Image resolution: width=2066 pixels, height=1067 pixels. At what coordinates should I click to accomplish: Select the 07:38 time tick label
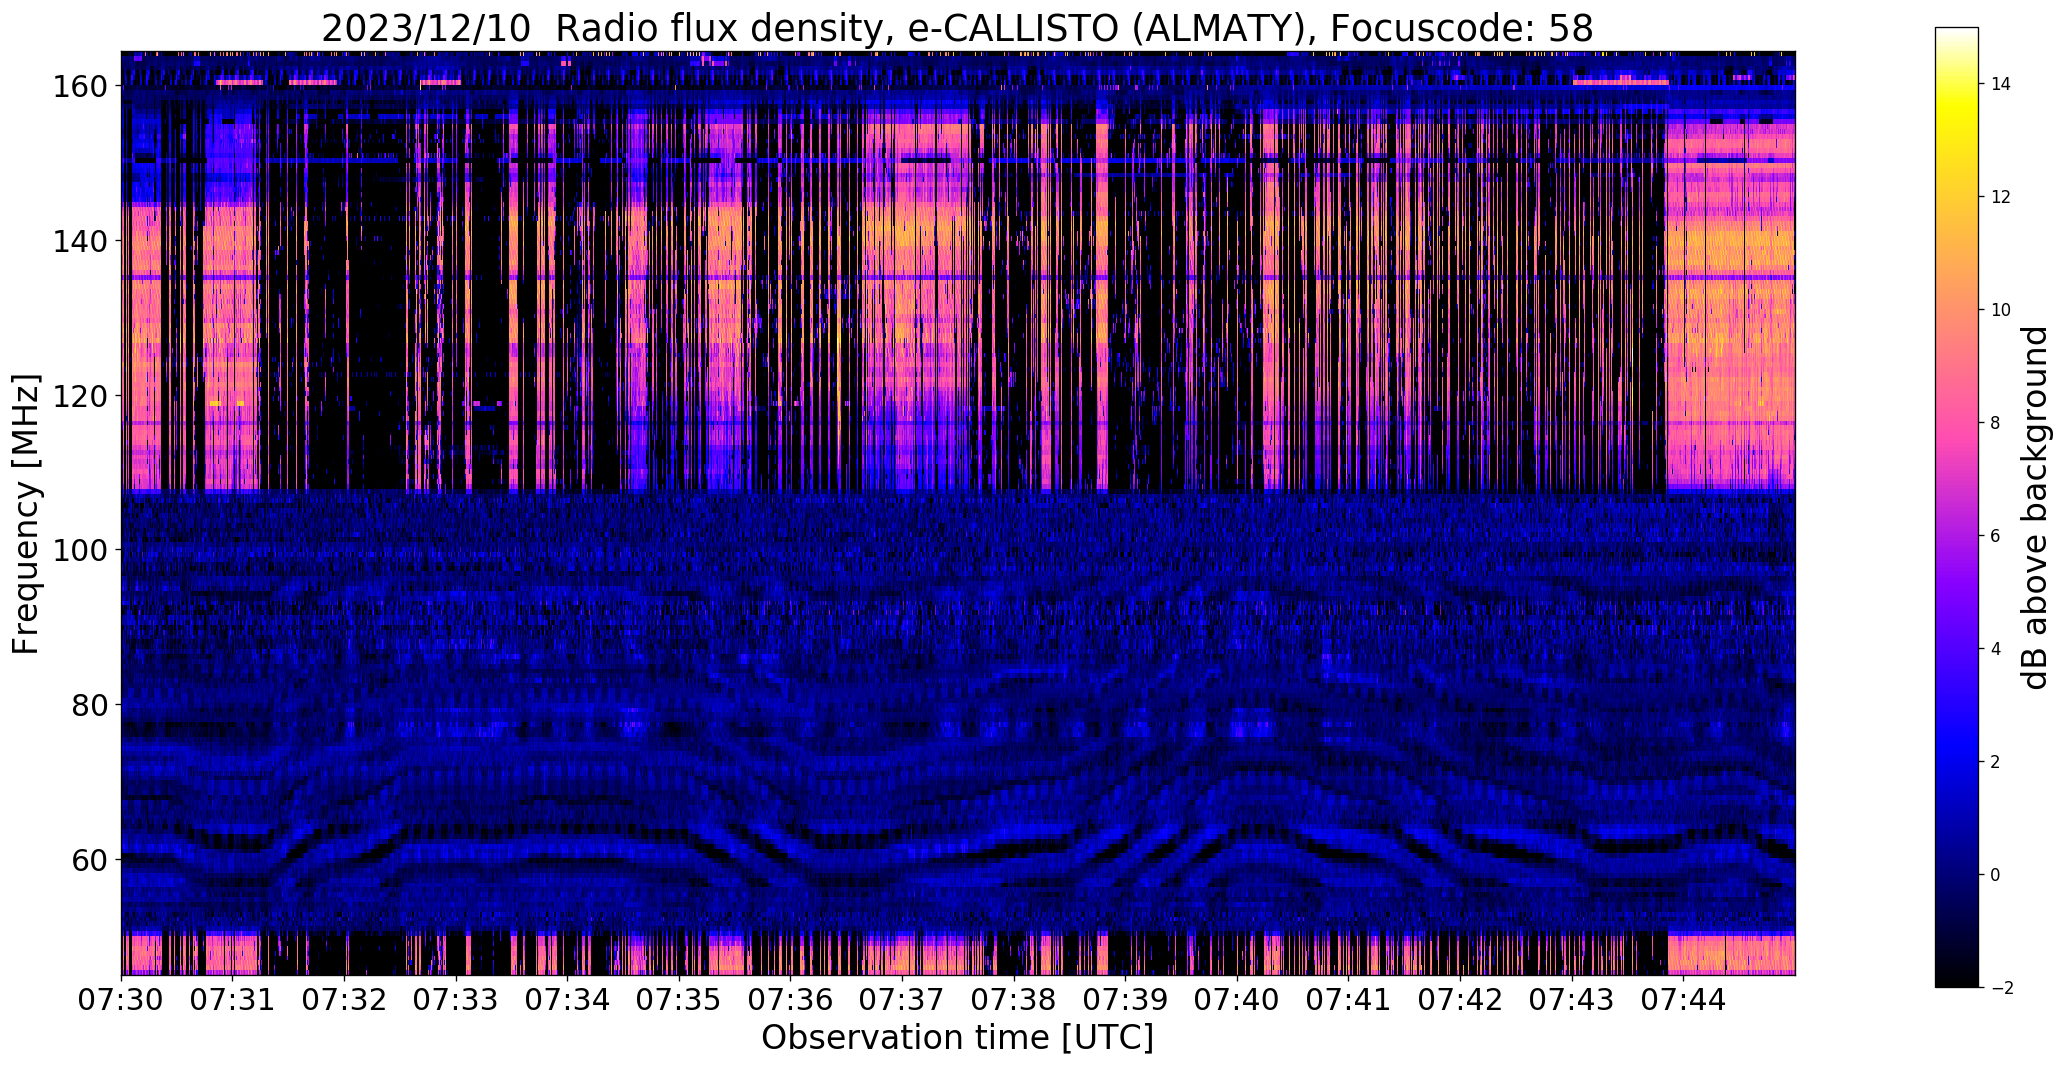coord(1015,999)
